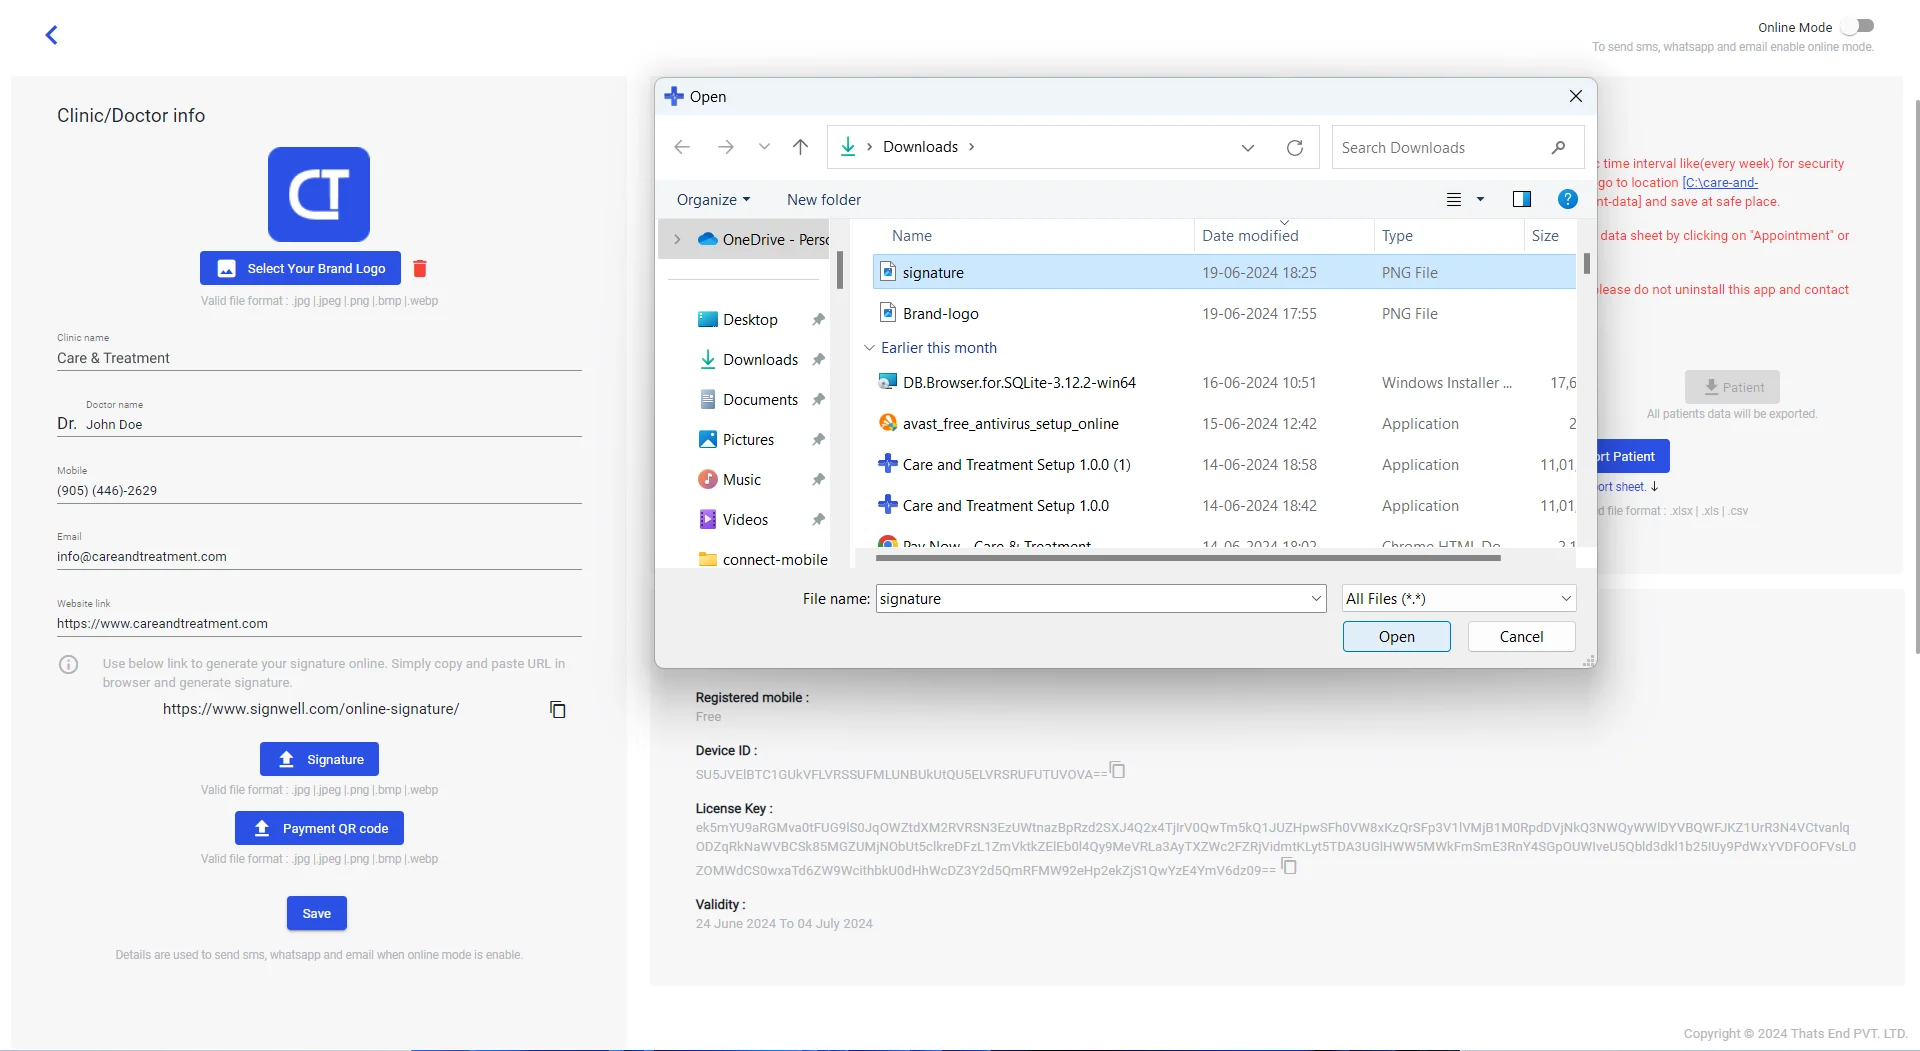Screen dimensions: 1920x1051
Task: Open dialog help icon
Action: click(x=1567, y=199)
